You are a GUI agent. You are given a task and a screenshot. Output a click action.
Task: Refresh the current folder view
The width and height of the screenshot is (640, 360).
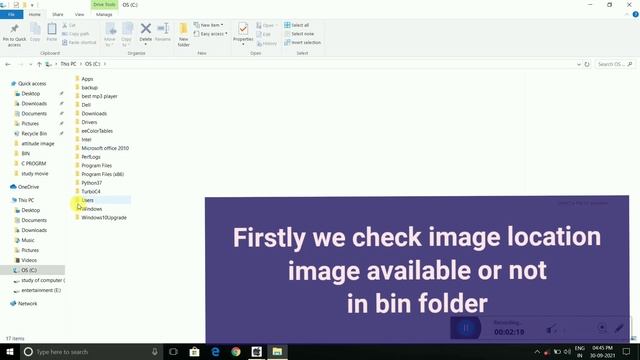coord(587,64)
